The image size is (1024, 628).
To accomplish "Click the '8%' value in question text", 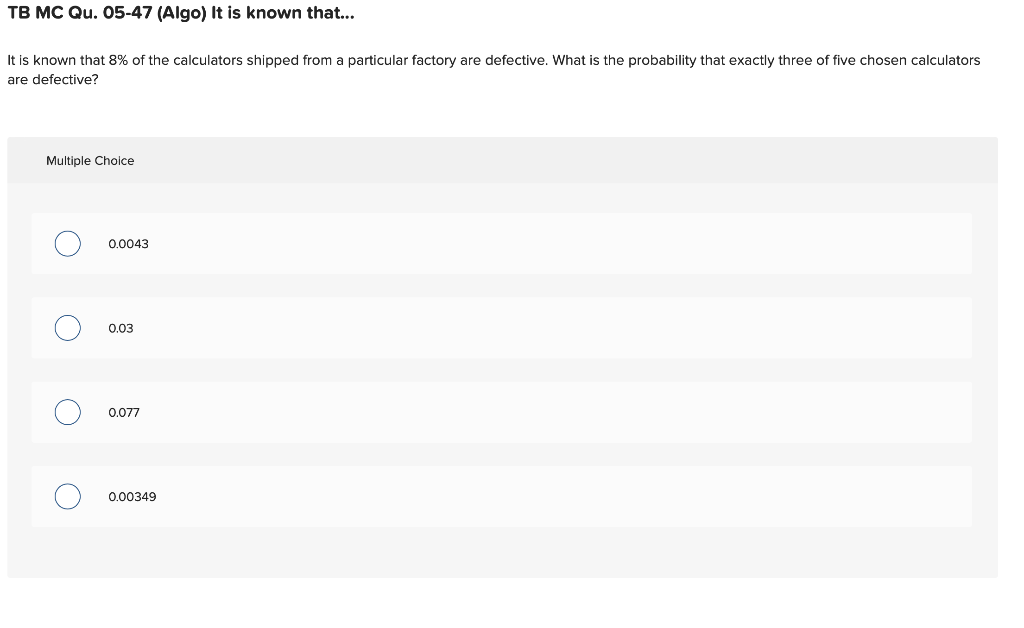I will coord(118,60).
